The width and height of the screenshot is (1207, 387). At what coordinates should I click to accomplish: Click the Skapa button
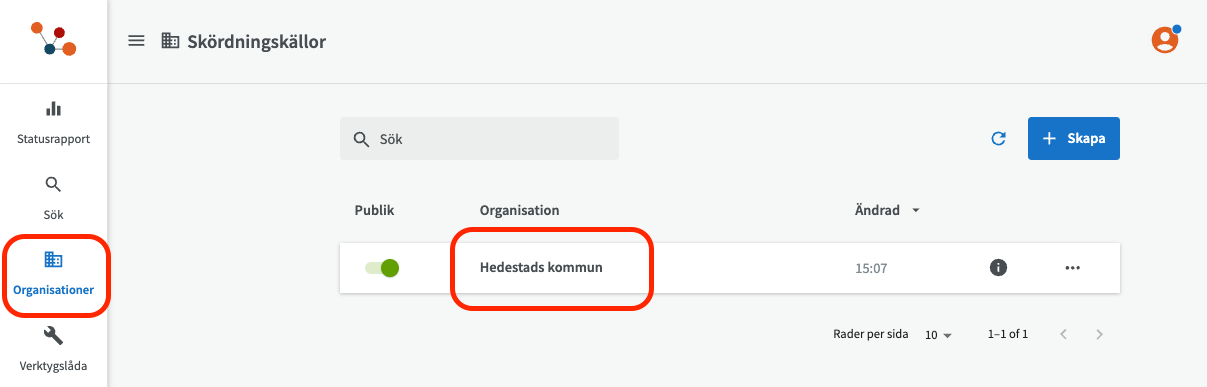(1074, 139)
